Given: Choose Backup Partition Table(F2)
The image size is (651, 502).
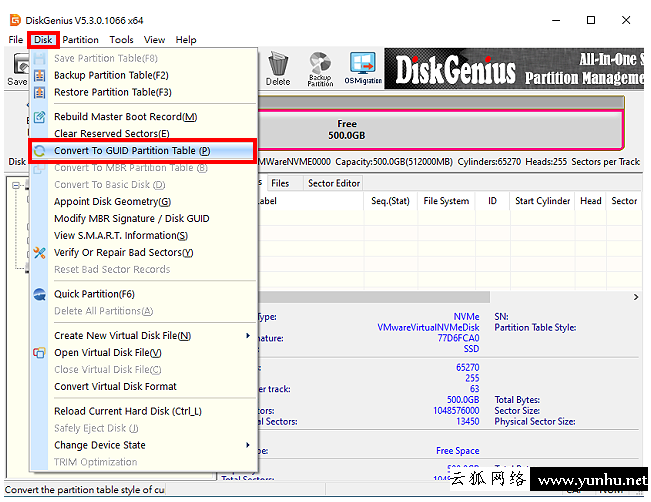Looking at the screenshot, I should (x=111, y=75).
